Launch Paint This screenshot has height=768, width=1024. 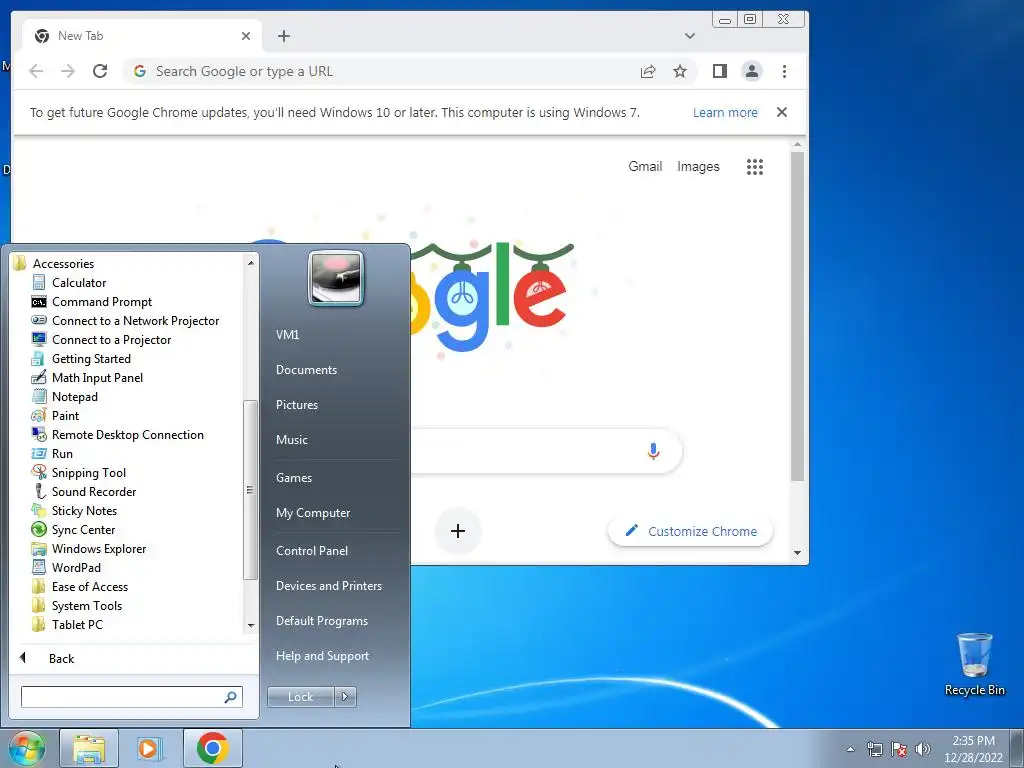65,415
